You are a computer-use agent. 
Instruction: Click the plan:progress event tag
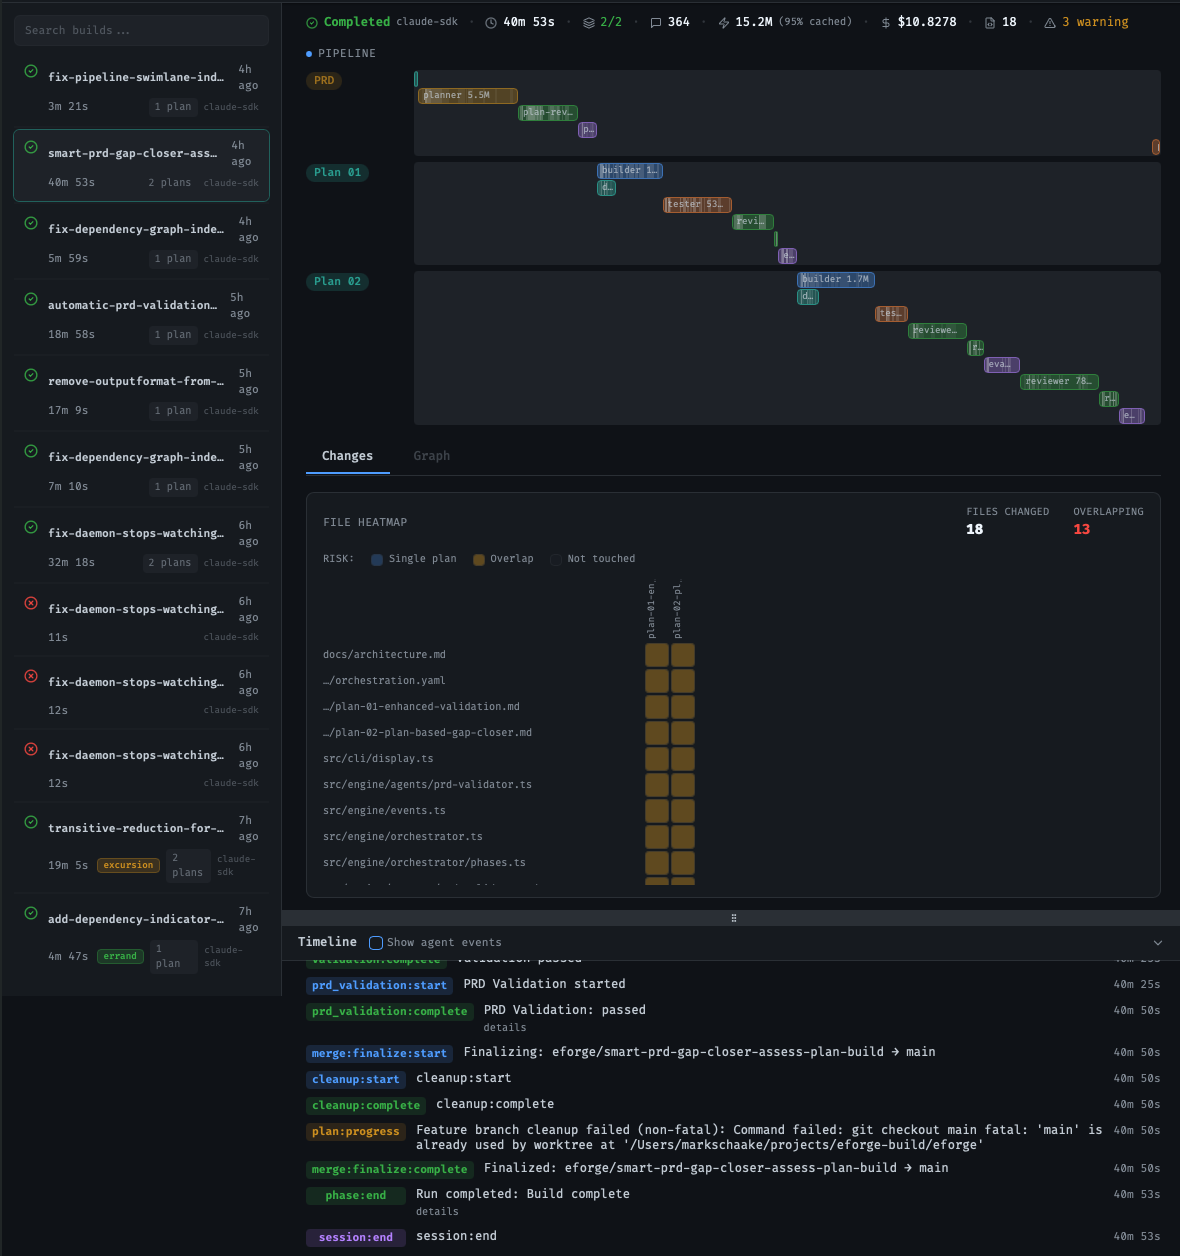click(x=356, y=1132)
